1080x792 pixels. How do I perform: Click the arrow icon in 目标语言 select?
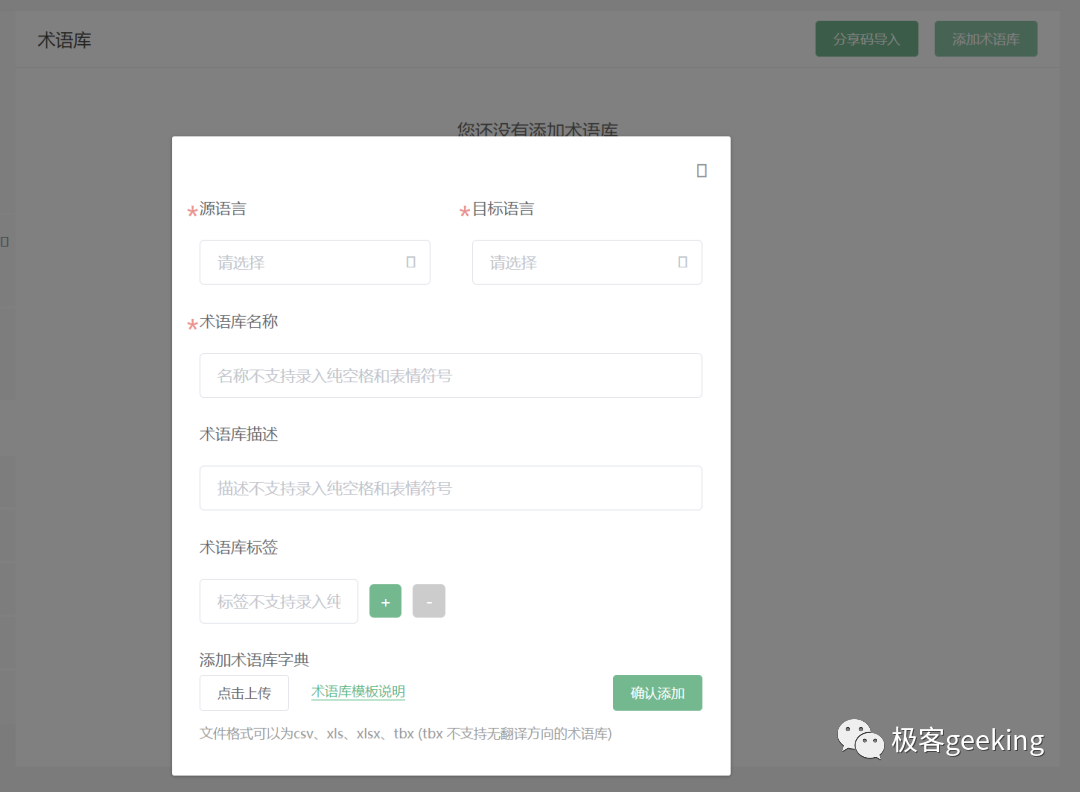point(682,262)
